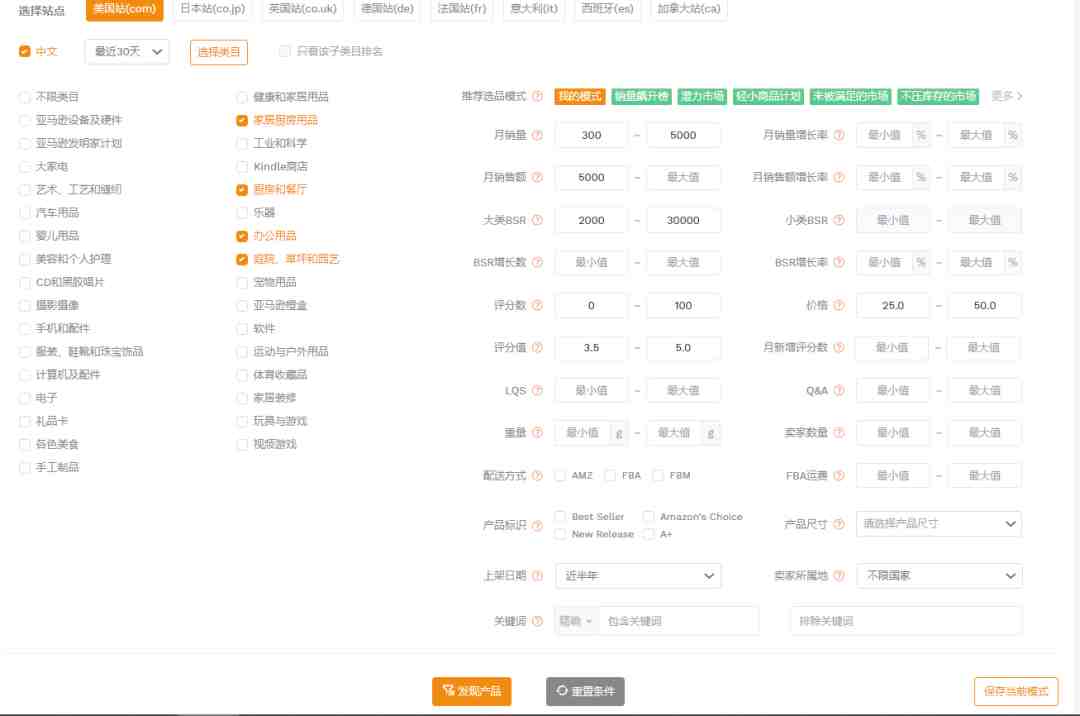Click the LQS help icon
This screenshot has width=1080, height=716.
tap(537, 390)
